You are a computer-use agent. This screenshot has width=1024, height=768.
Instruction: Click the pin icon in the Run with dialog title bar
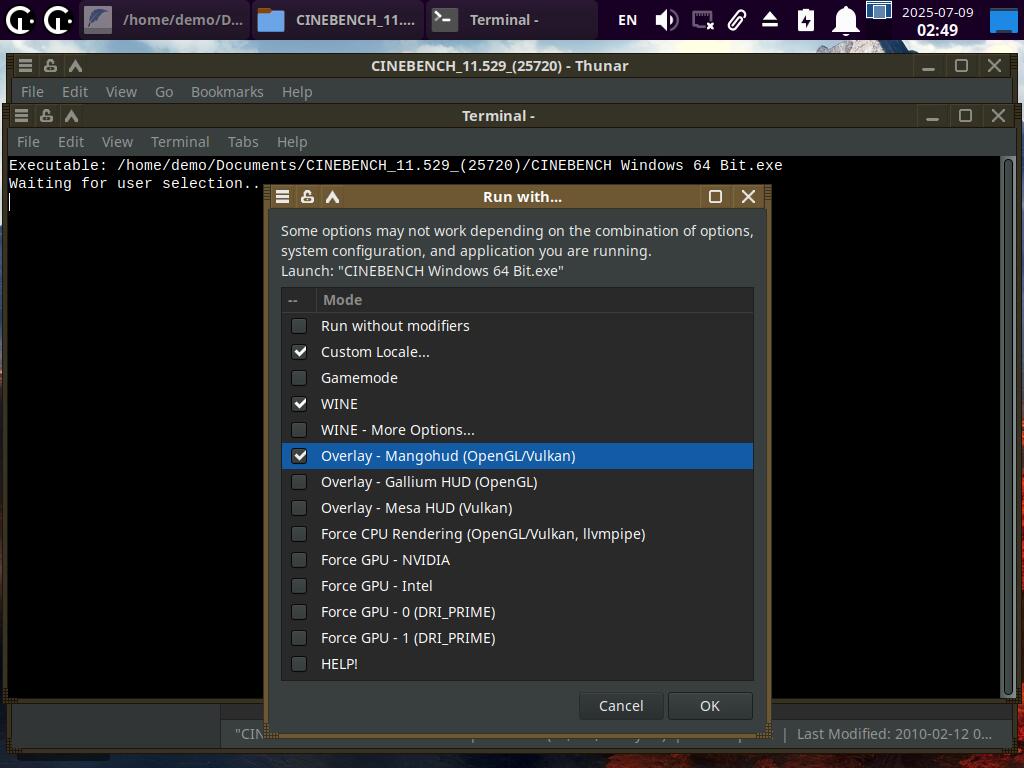(308, 197)
